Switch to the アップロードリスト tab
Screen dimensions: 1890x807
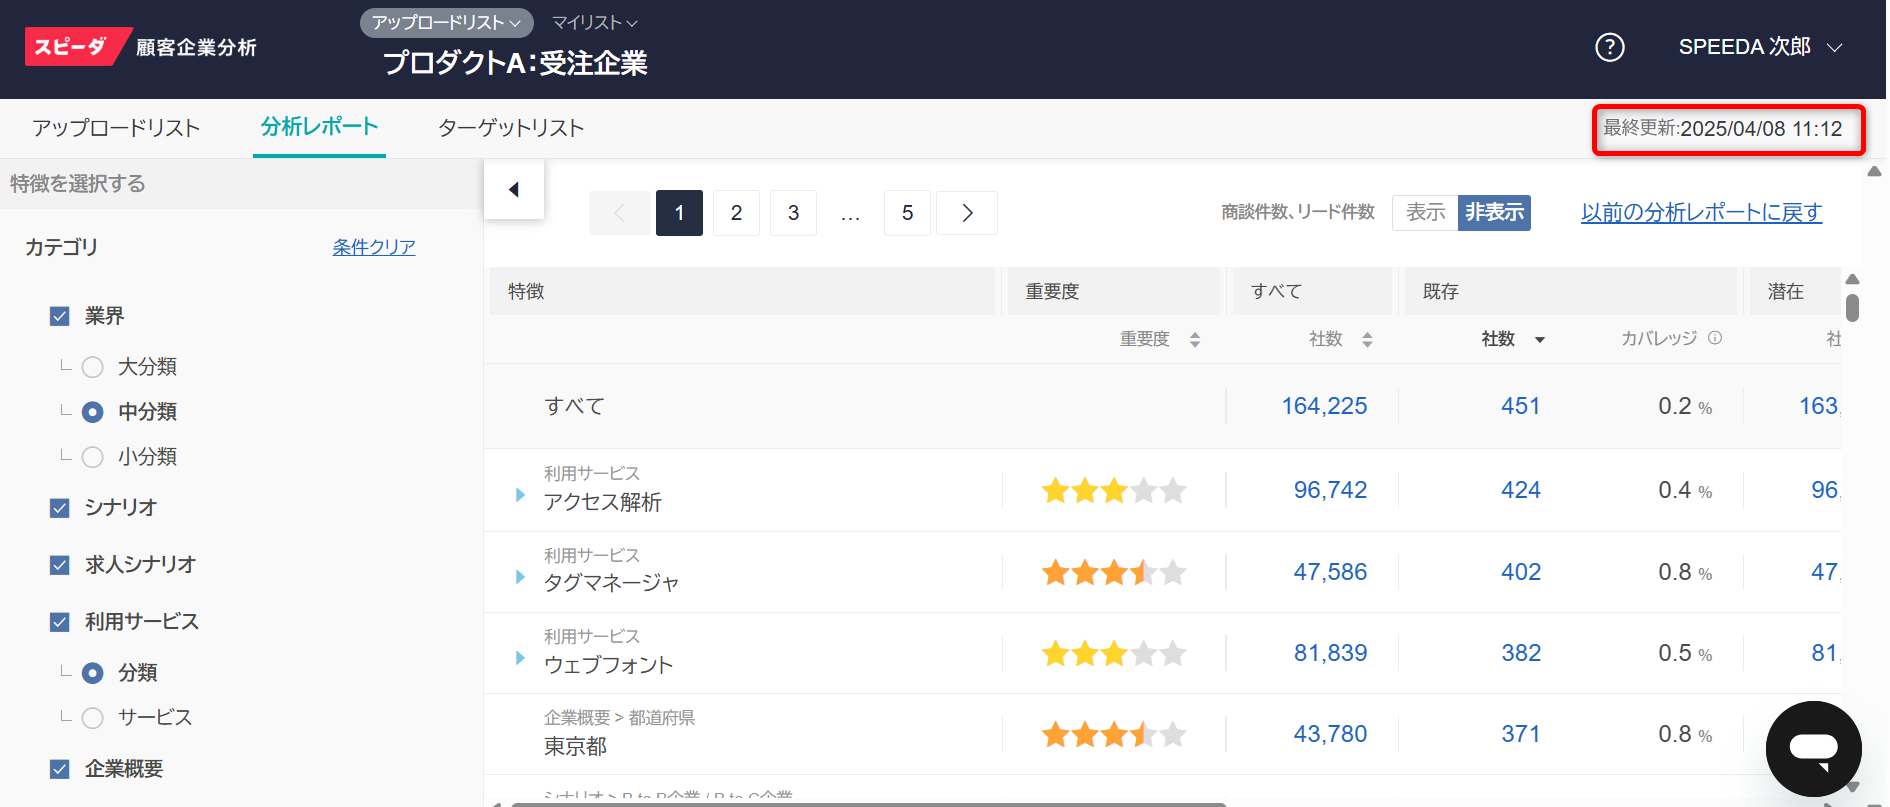[116, 128]
